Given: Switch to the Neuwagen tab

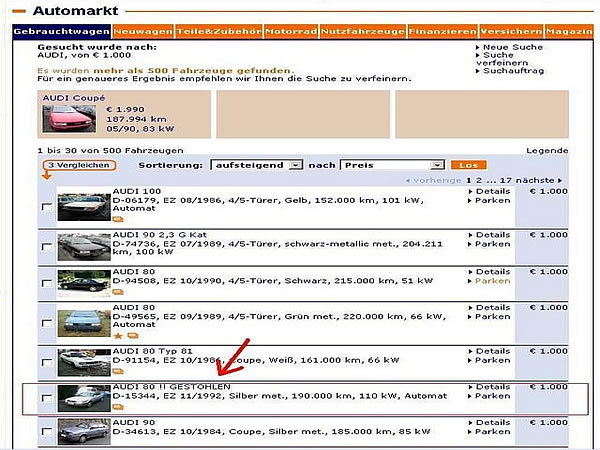Looking at the screenshot, I should point(143,32).
